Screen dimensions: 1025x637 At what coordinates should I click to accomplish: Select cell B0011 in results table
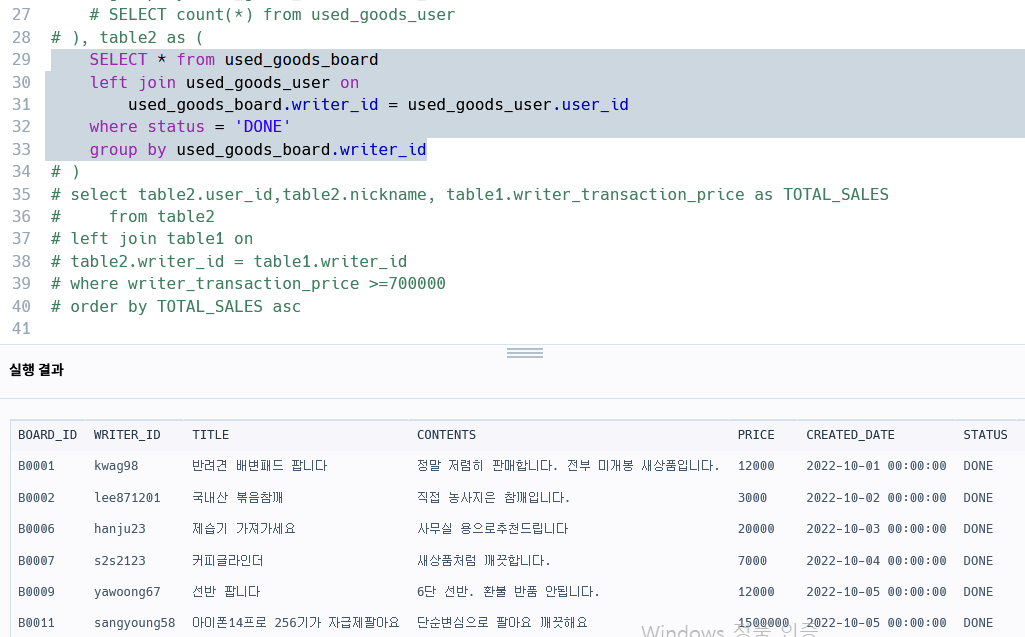[x=36, y=623]
